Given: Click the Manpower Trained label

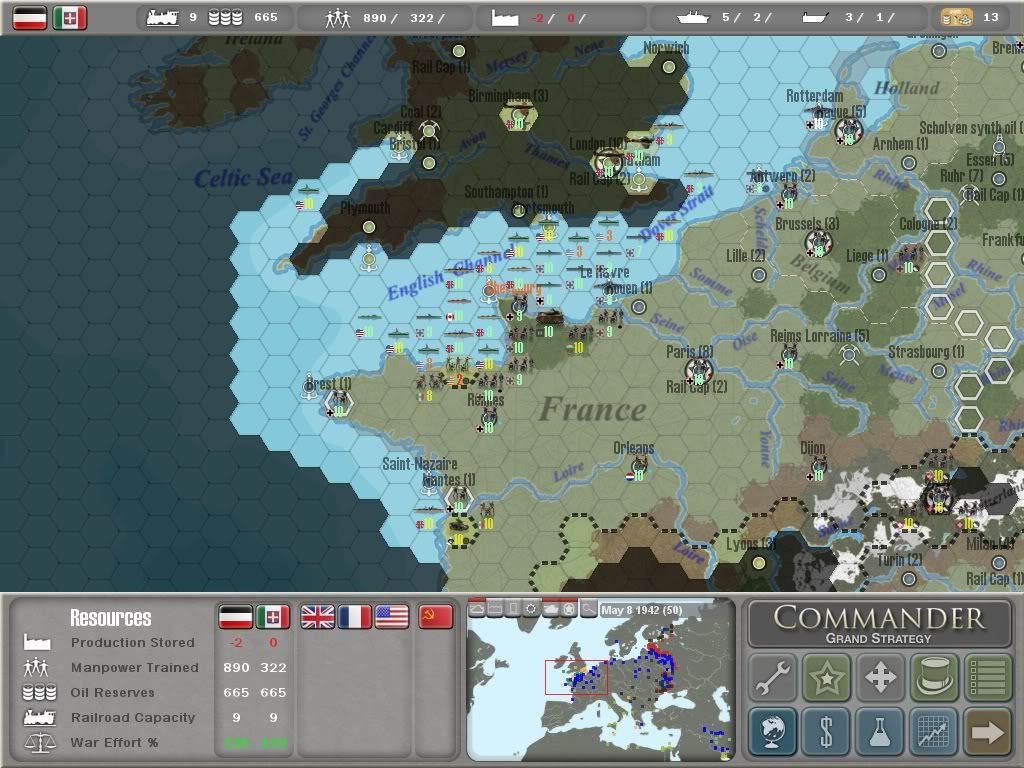Looking at the screenshot, I should click(x=135, y=667).
